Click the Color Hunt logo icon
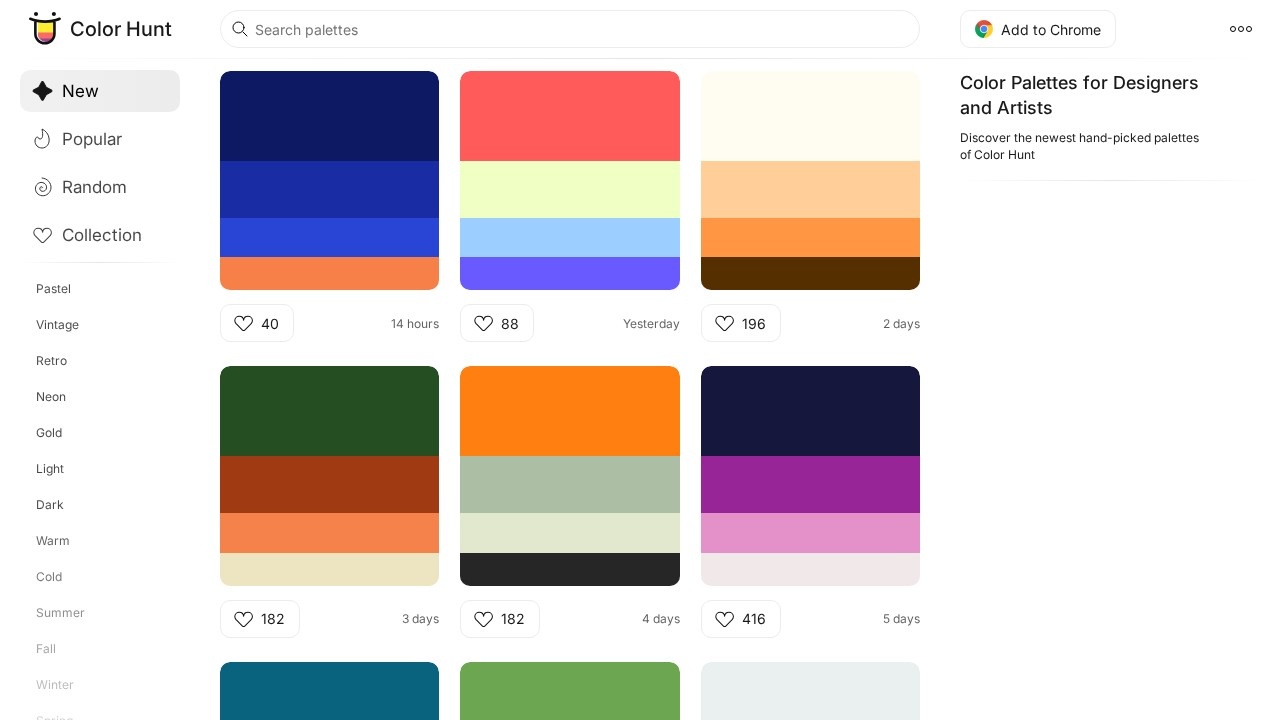 45,29
